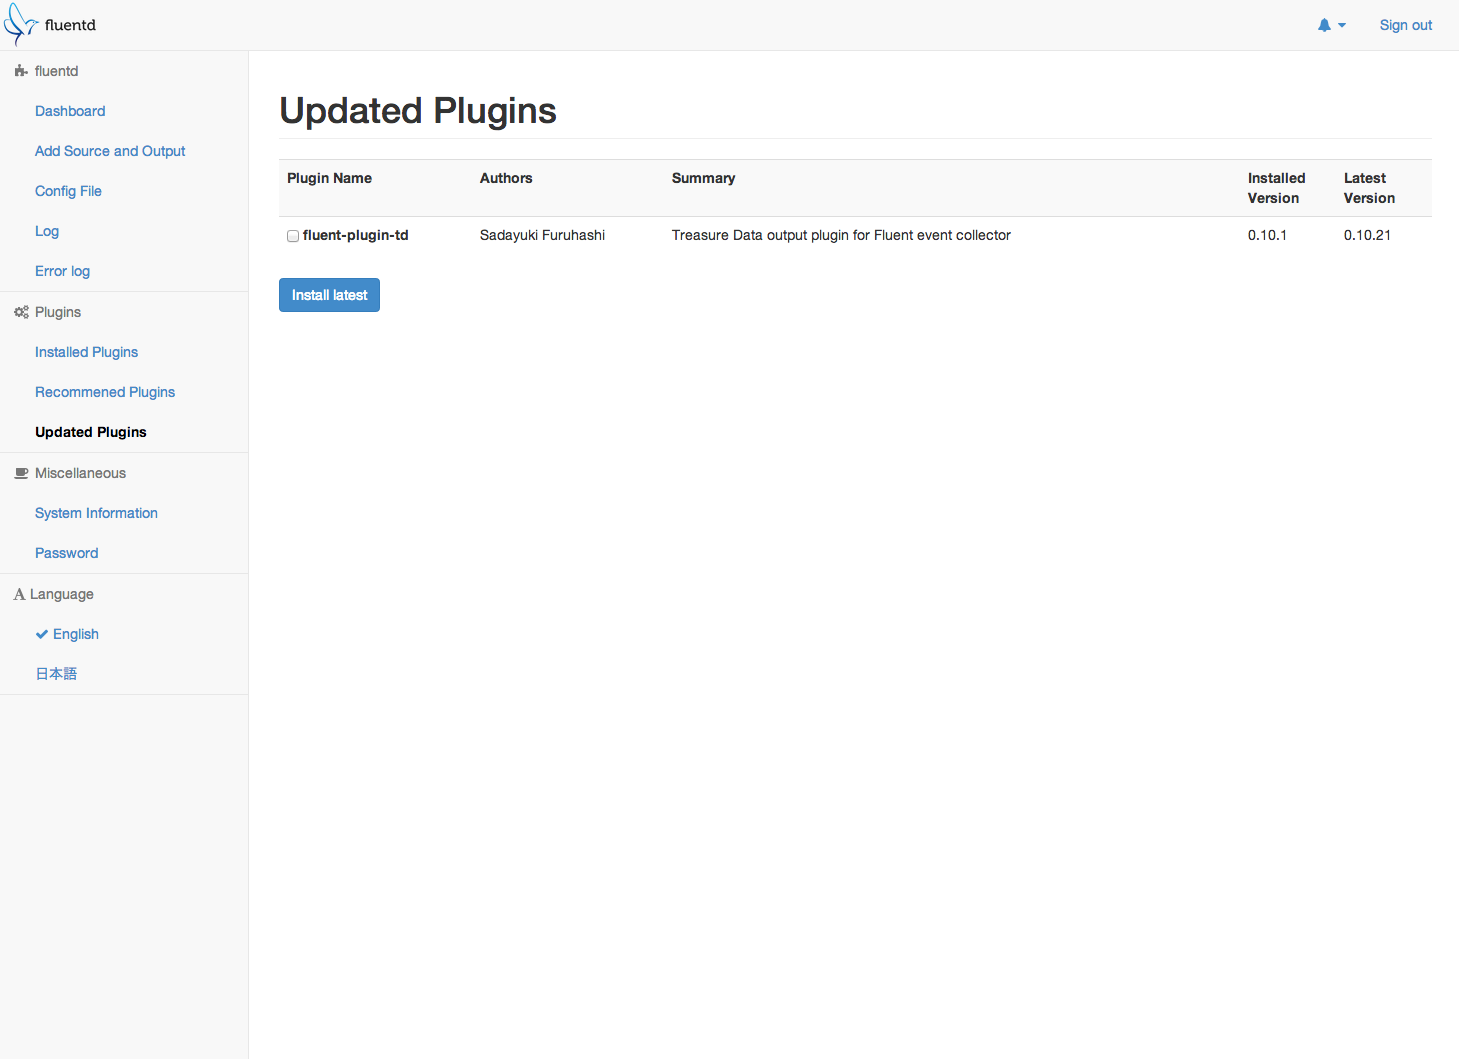Tick the fluent-plugin-td checkbox
The height and width of the screenshot is (1059, 1459).
click(x=293, y=236)
